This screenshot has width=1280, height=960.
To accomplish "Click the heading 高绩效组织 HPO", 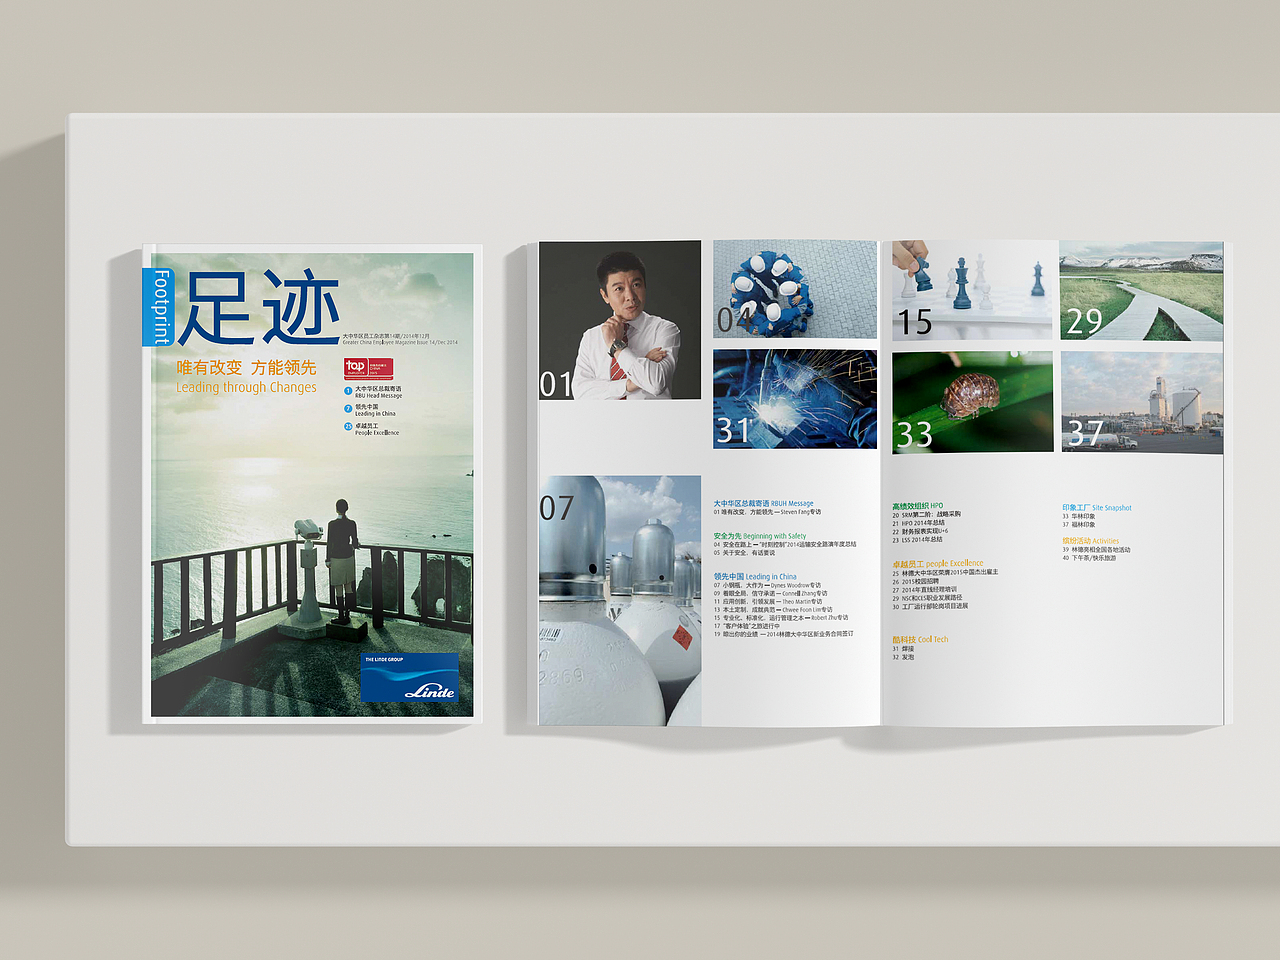I will click(918, 506).
